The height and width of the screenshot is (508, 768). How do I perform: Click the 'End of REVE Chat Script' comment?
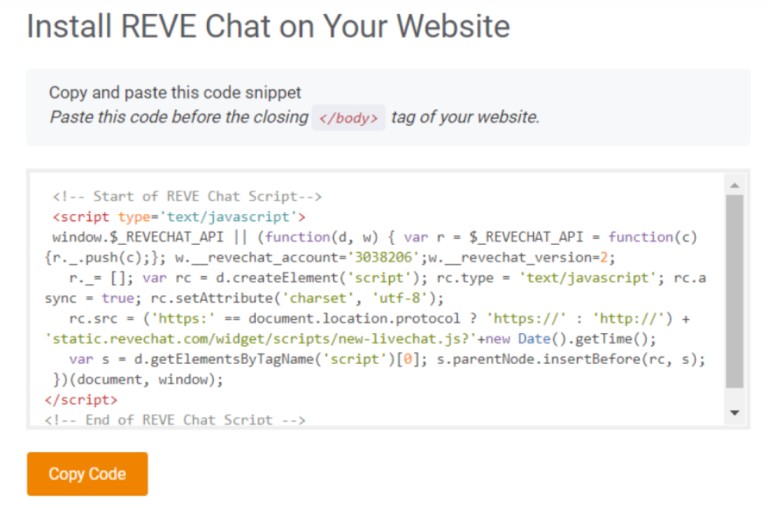point(175,420)
